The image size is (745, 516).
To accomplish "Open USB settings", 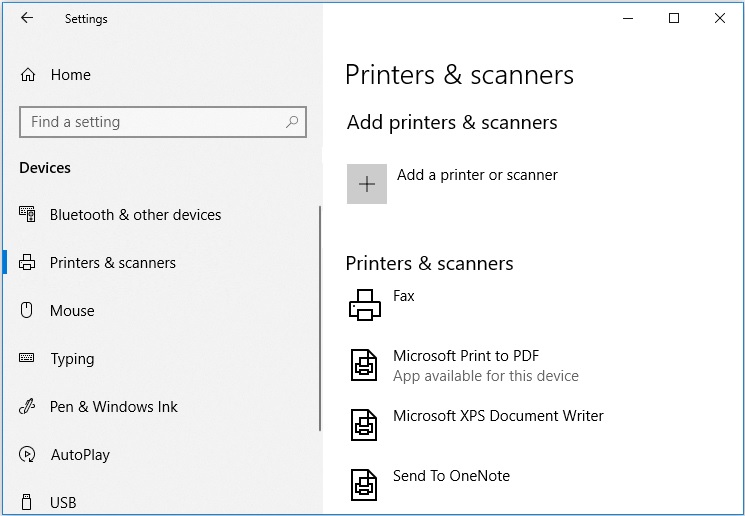I will click(63, 502).
